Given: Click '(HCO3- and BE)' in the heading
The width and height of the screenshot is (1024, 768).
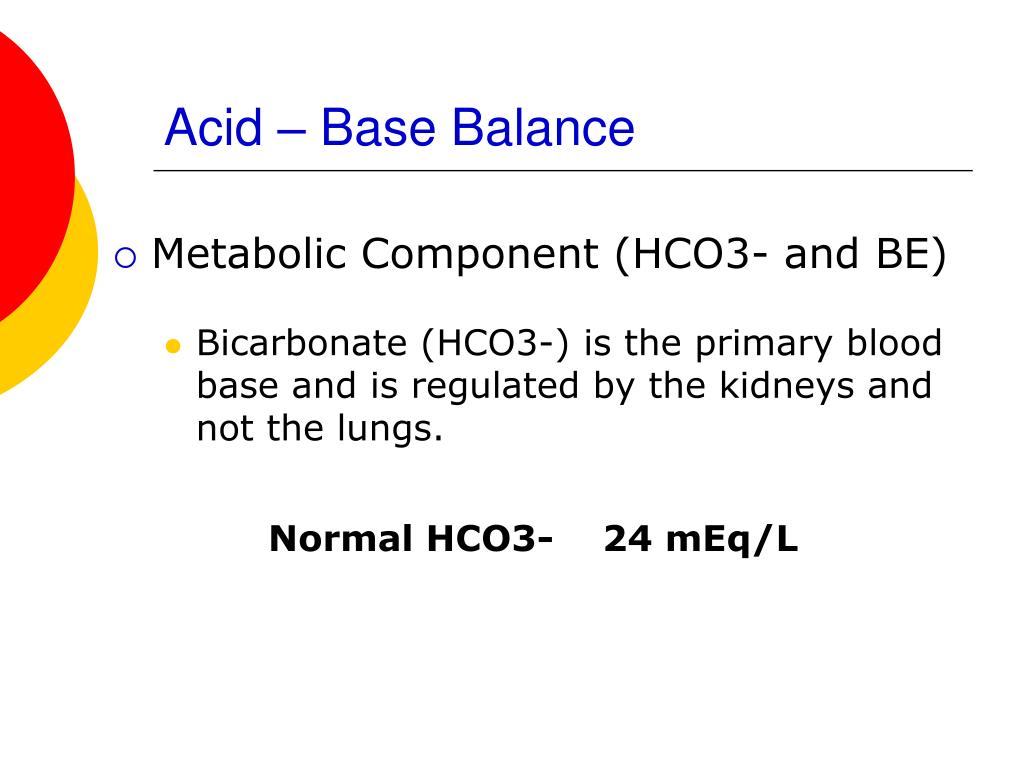Looking at the screenshot, I should point(780,254).
